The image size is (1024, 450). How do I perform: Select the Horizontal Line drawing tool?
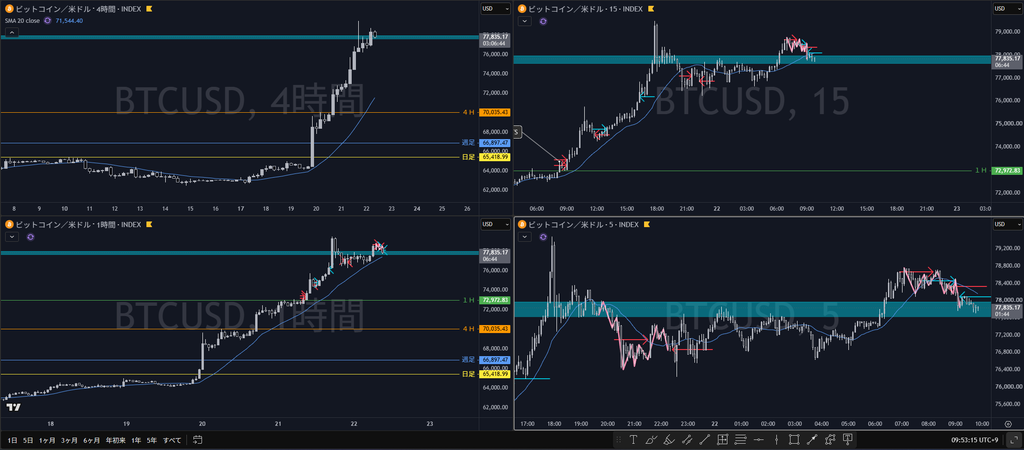coord(759,440)
